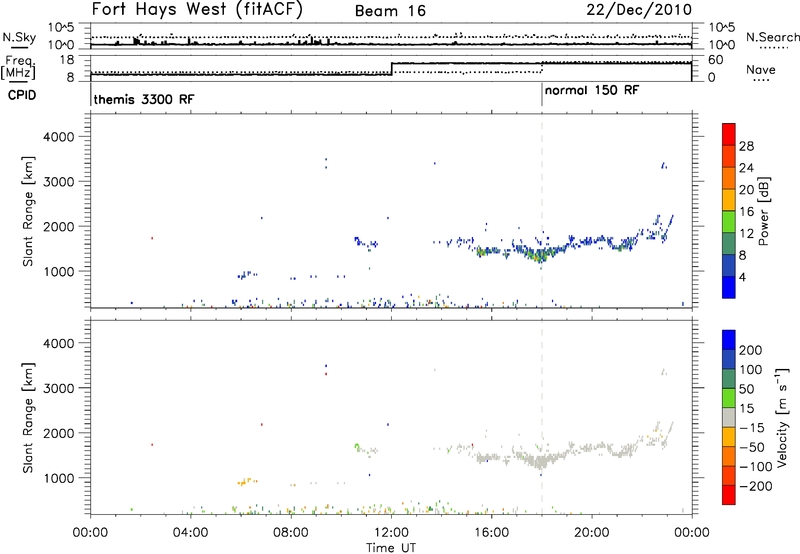Viewport: 800px width, 554px height.
Task: Click the '200' value on Velocity colorbar
Action: 751,350
